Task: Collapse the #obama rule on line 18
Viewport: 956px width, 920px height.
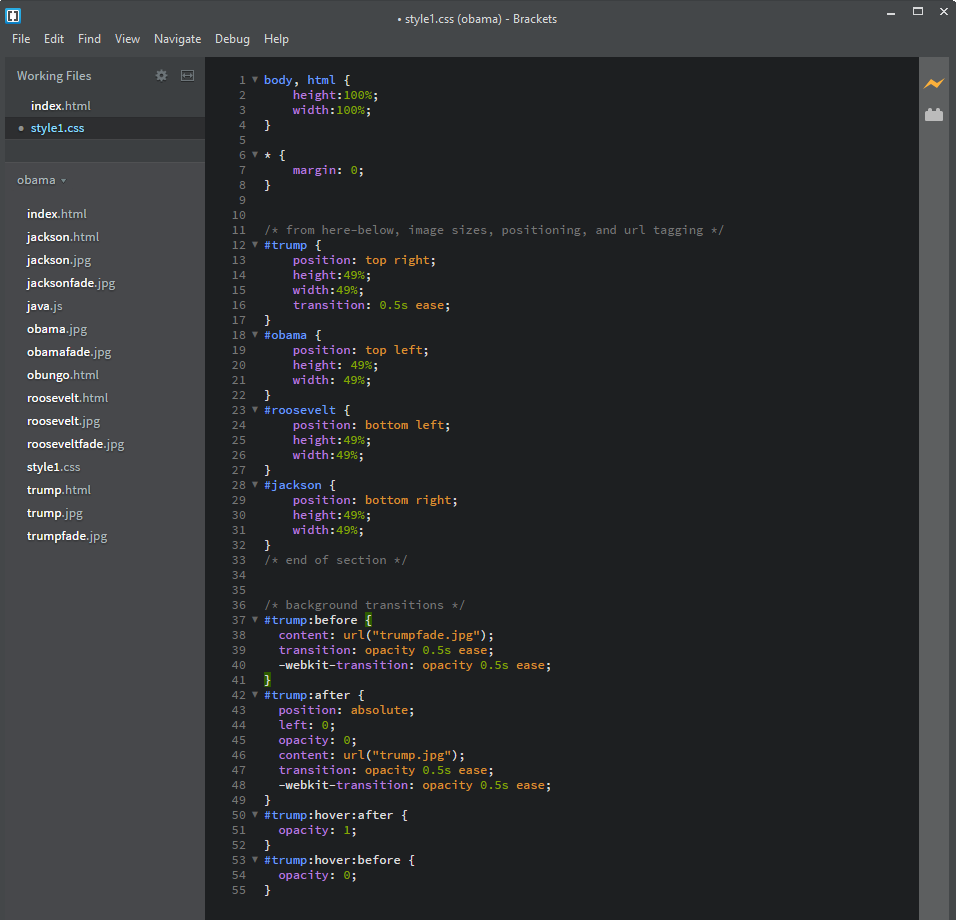Action: 255,334
